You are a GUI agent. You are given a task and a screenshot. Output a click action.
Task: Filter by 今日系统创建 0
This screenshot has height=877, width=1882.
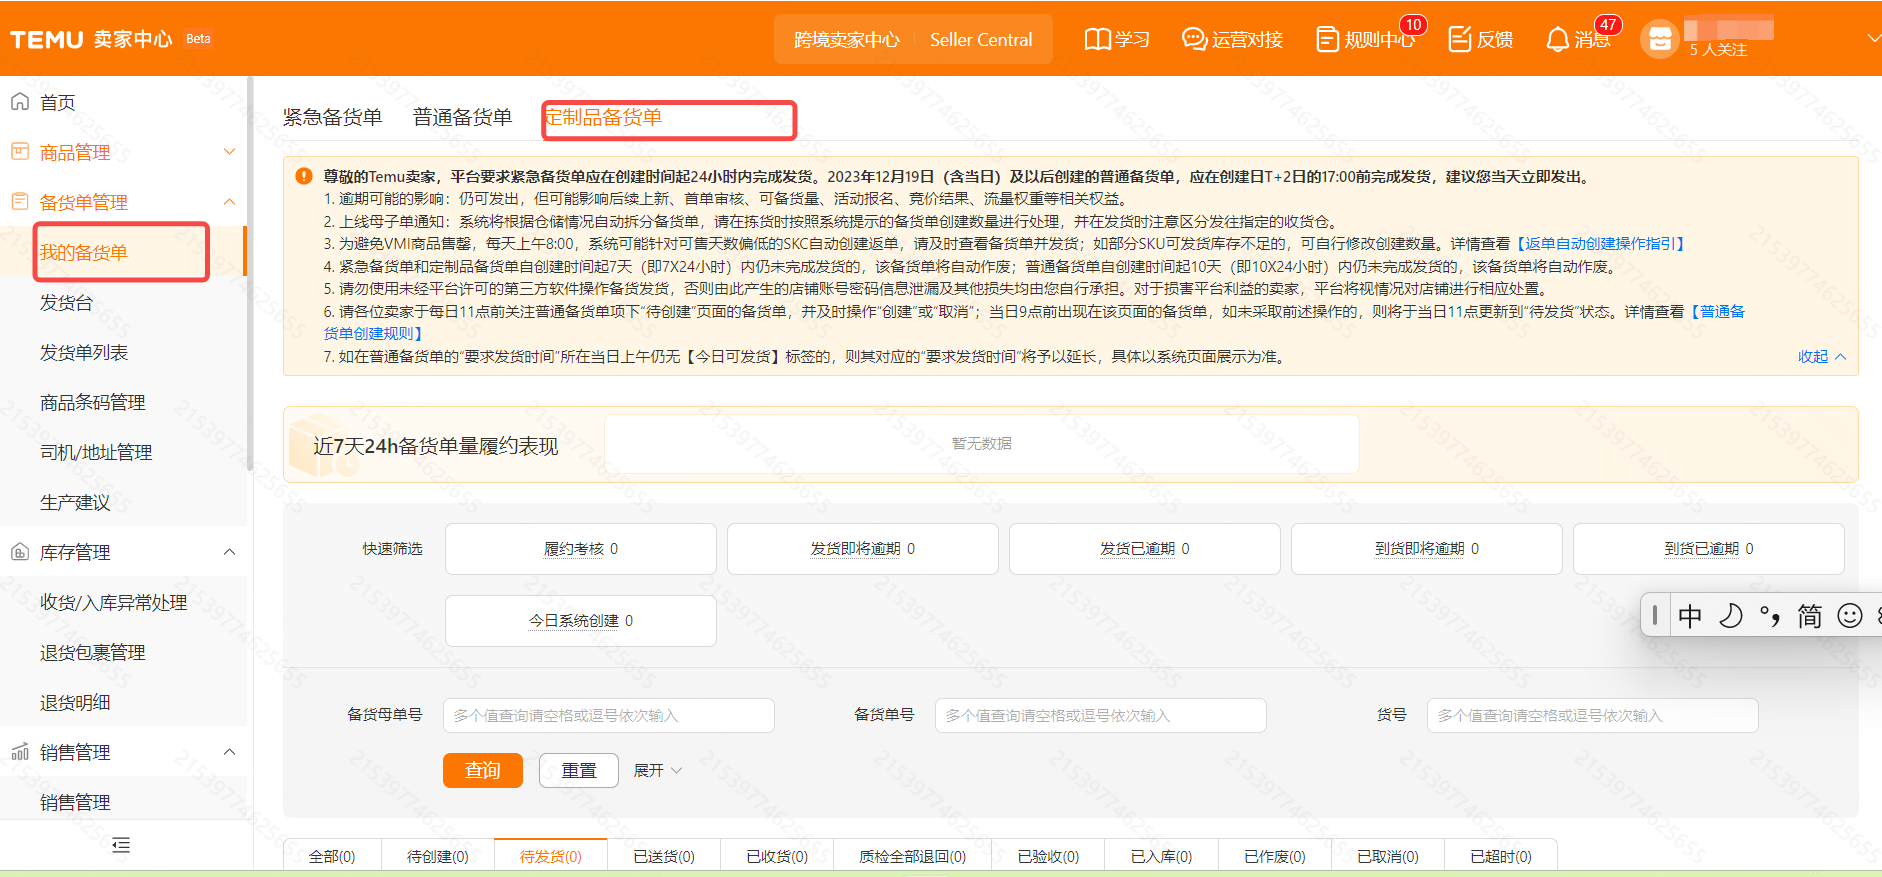(x=581, y=621)
